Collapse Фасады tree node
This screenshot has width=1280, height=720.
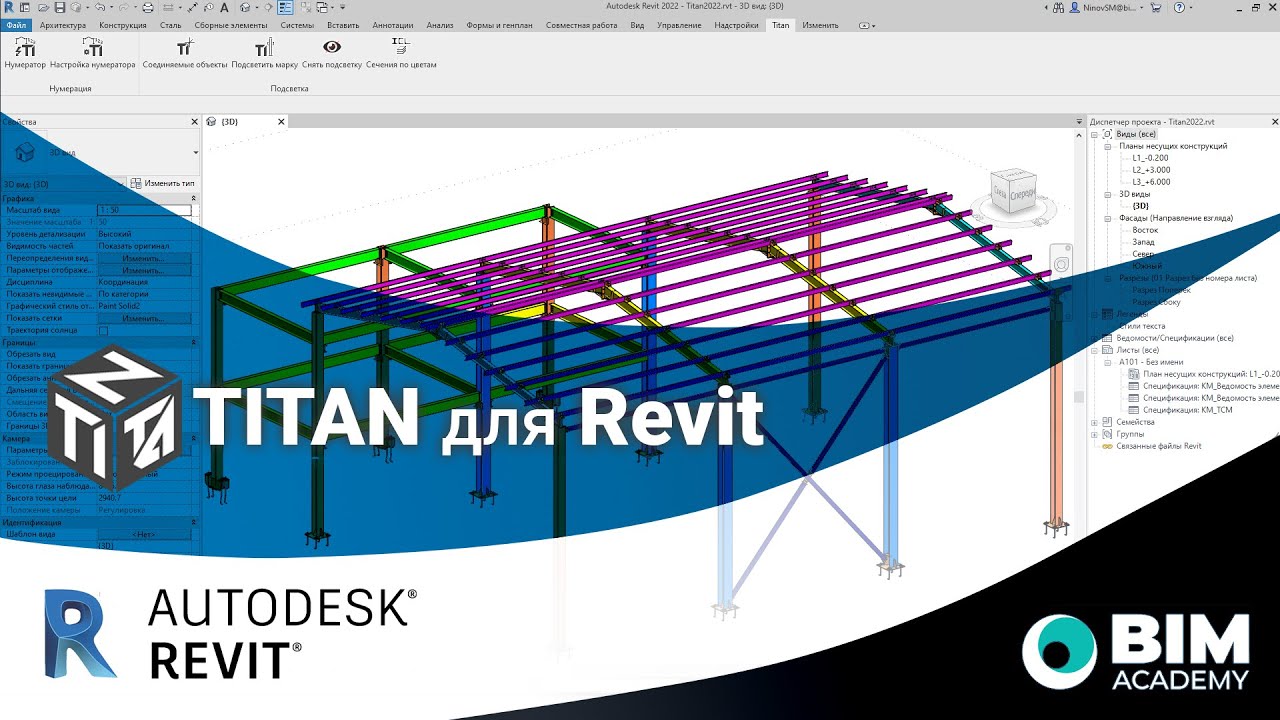coord(1108,218)
